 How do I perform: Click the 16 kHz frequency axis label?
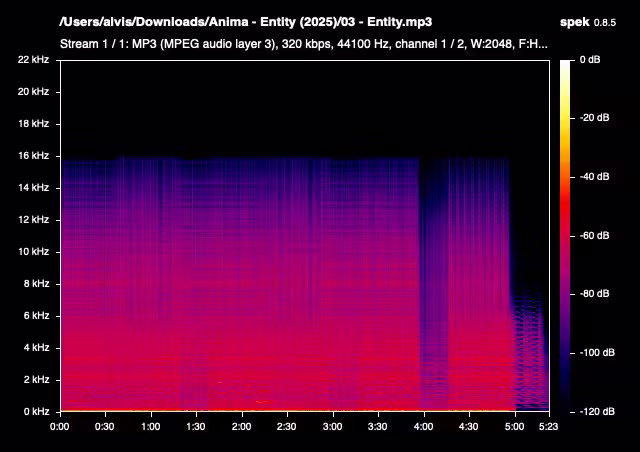33,156
